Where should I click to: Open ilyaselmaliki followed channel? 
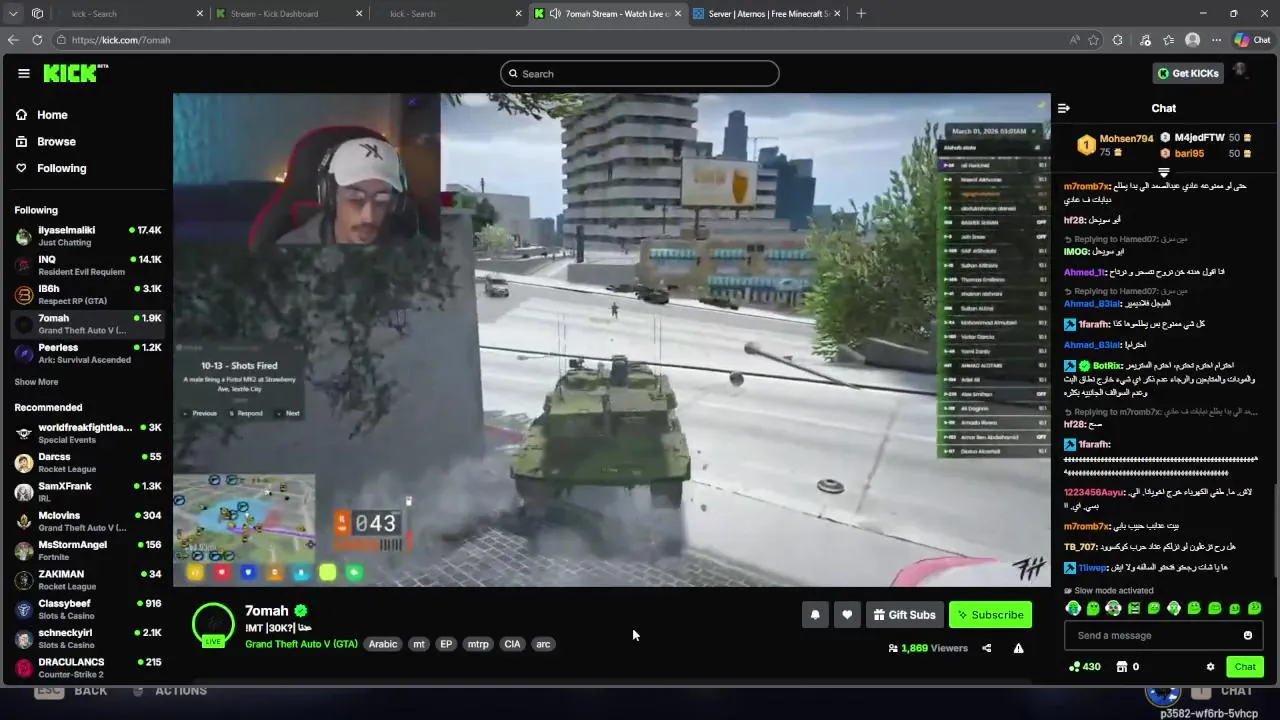click(x=88, y=236)
